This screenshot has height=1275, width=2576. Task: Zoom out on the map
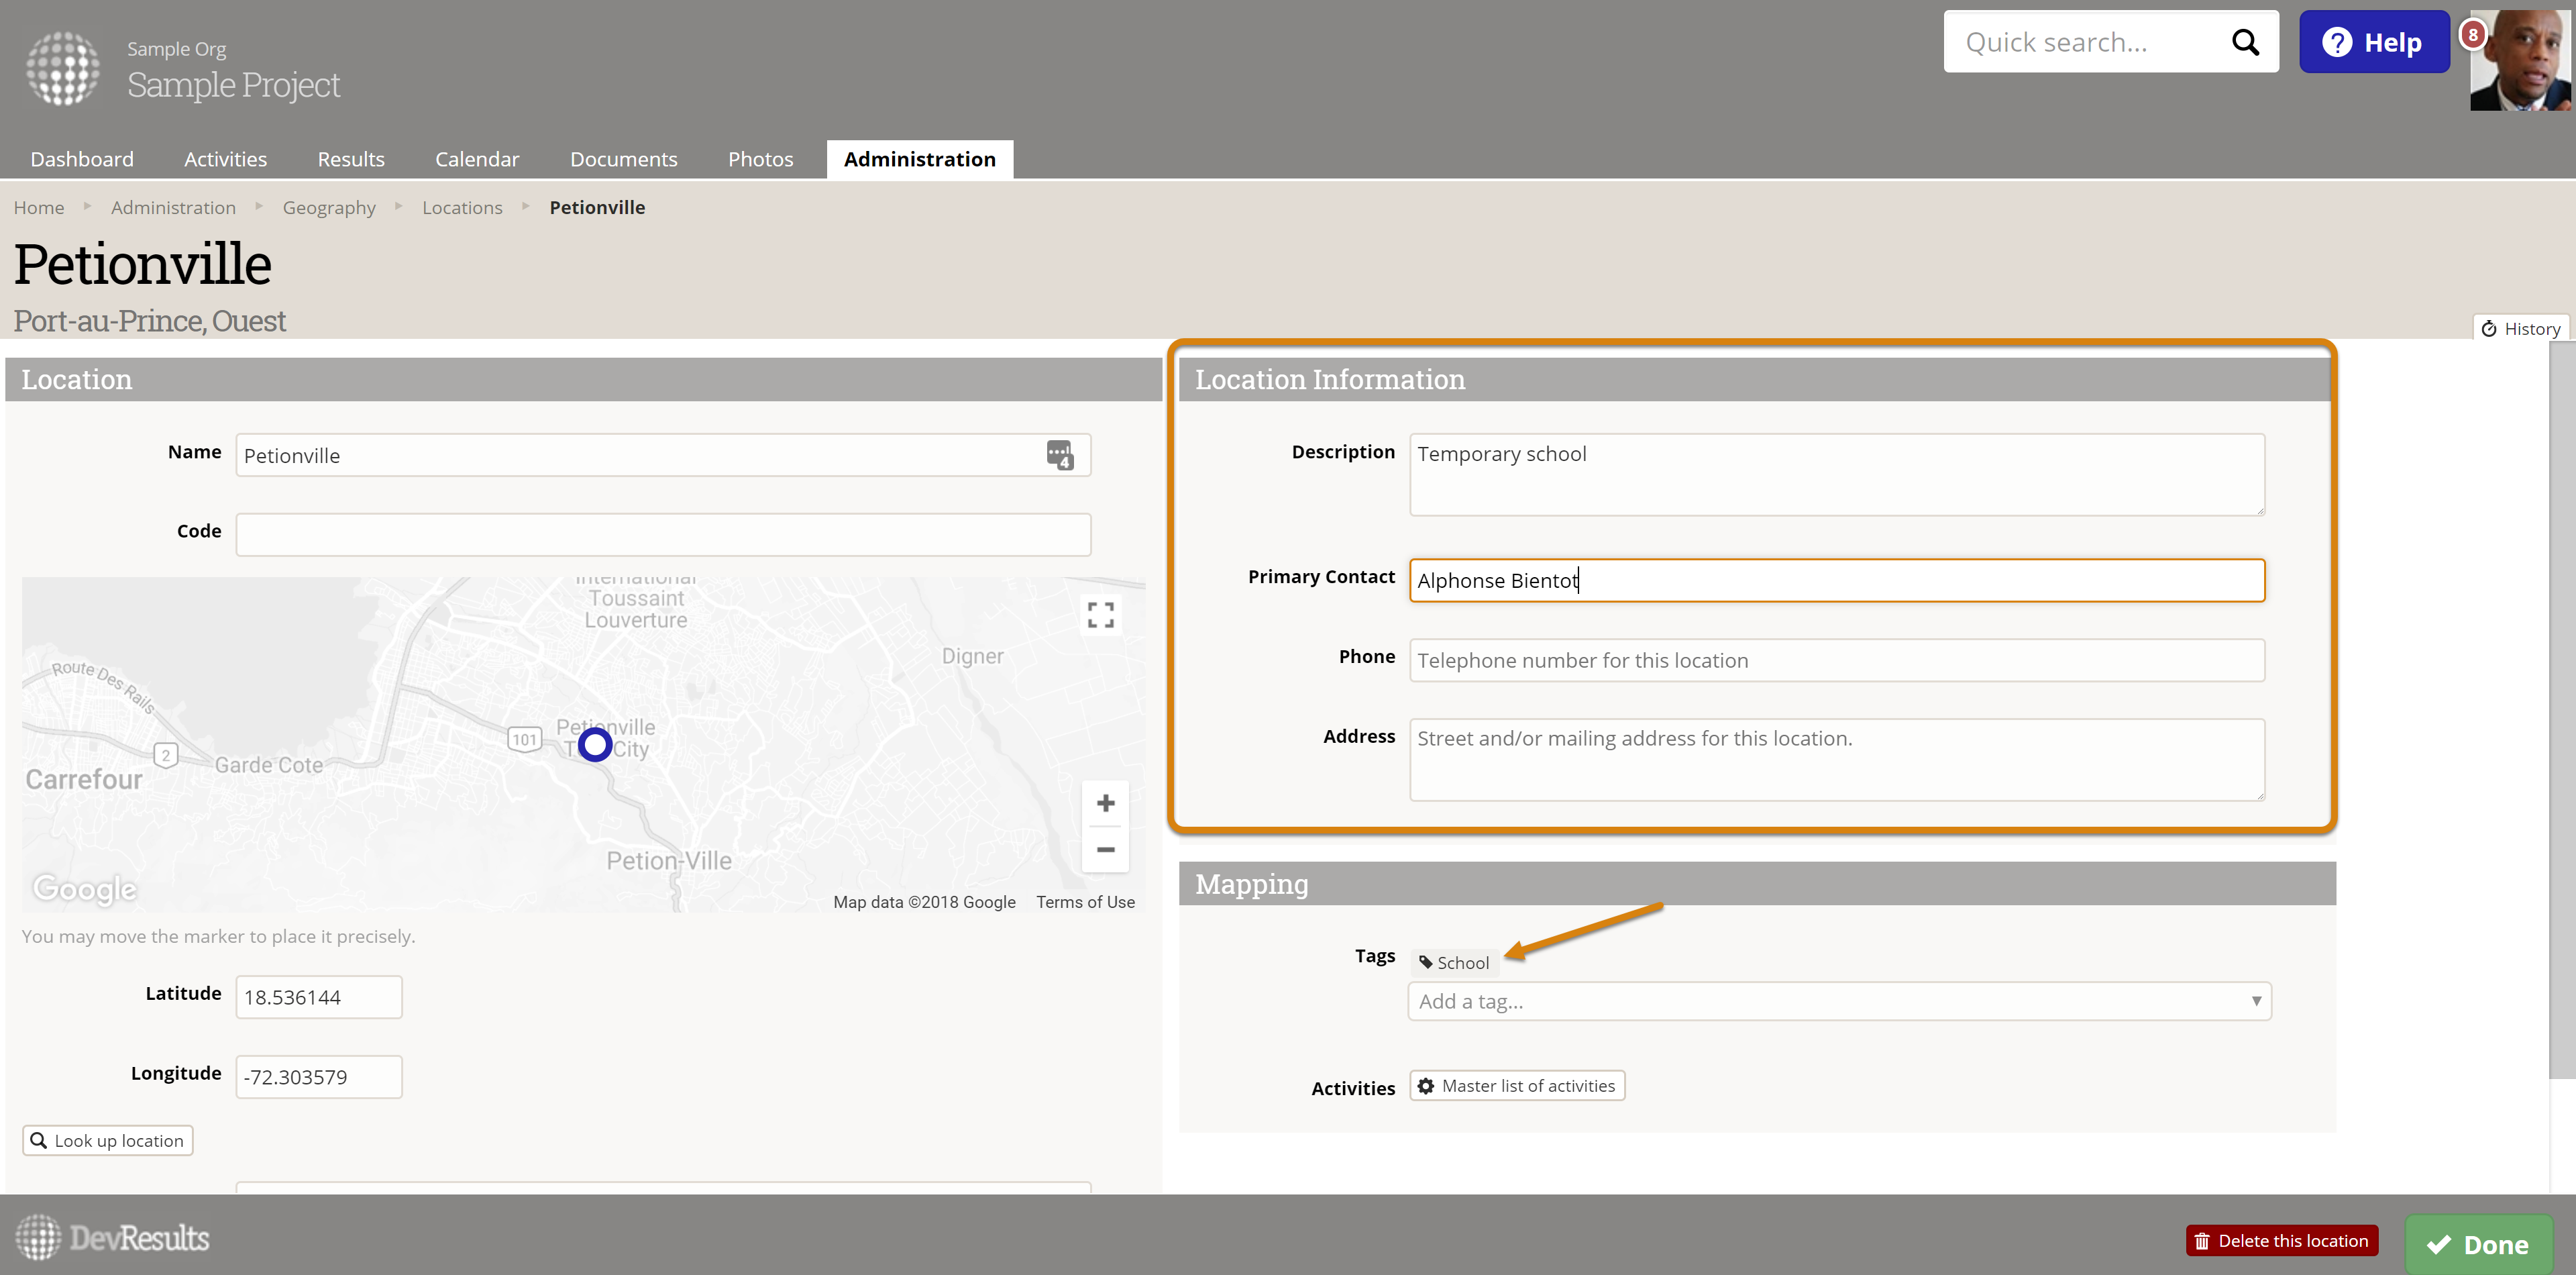coord(1105,850)
